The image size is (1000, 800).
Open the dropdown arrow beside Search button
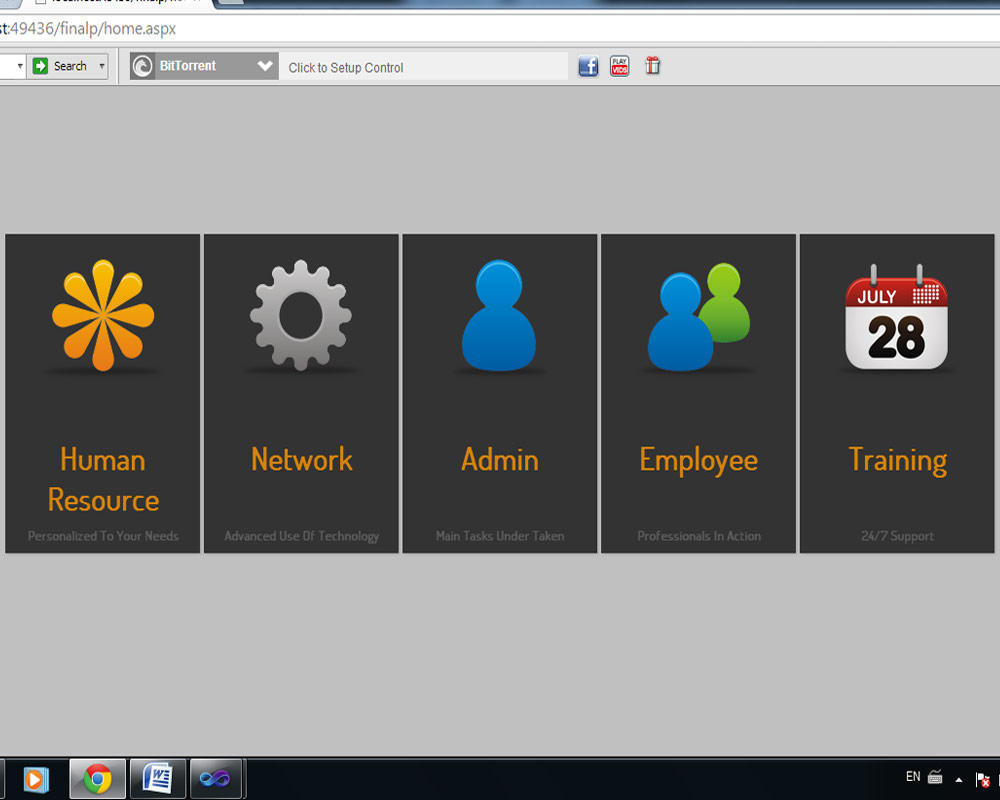pyautogui.click(x=101, y=67)
